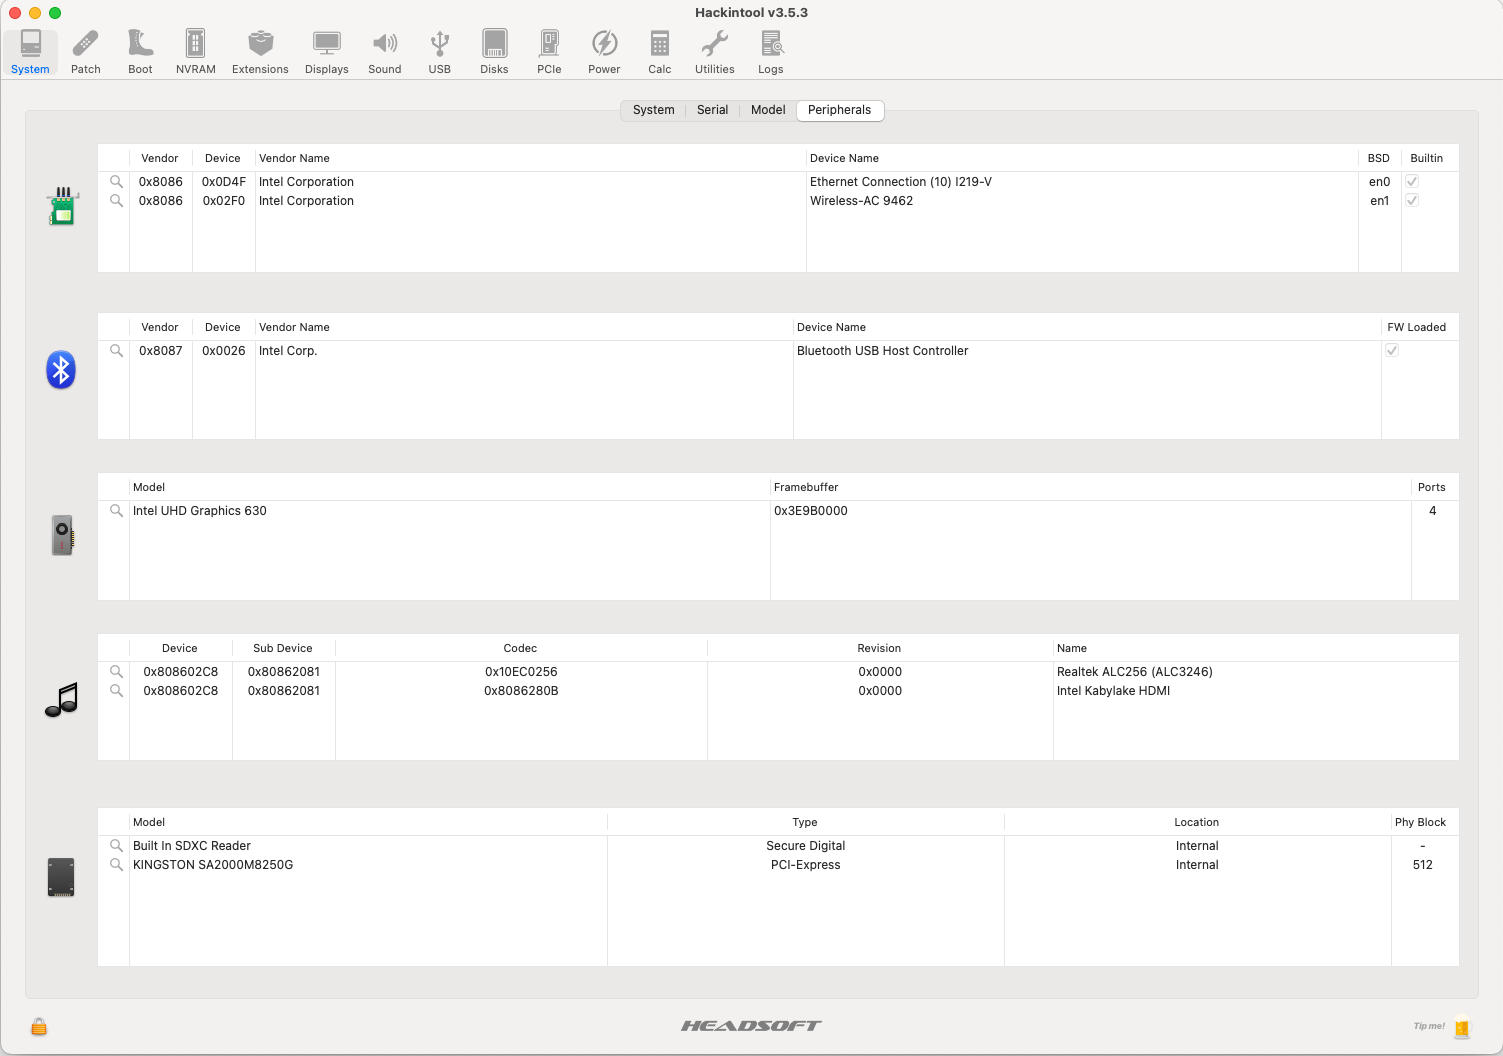Viewport: 1503px width, 1056px height.
Task: Open the Utilities section
Action: [x=715, y=52]
